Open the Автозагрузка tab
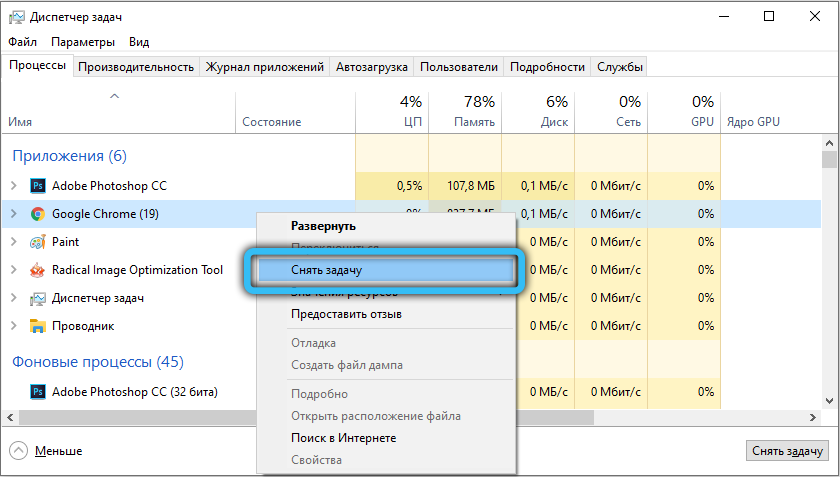The image size is (840, 477). point(371,67)
